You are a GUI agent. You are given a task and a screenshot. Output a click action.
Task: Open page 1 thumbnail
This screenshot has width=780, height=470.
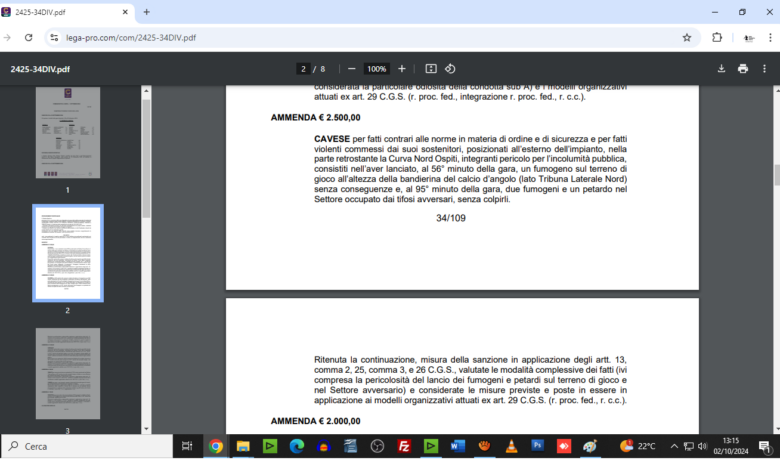point(68,133)
